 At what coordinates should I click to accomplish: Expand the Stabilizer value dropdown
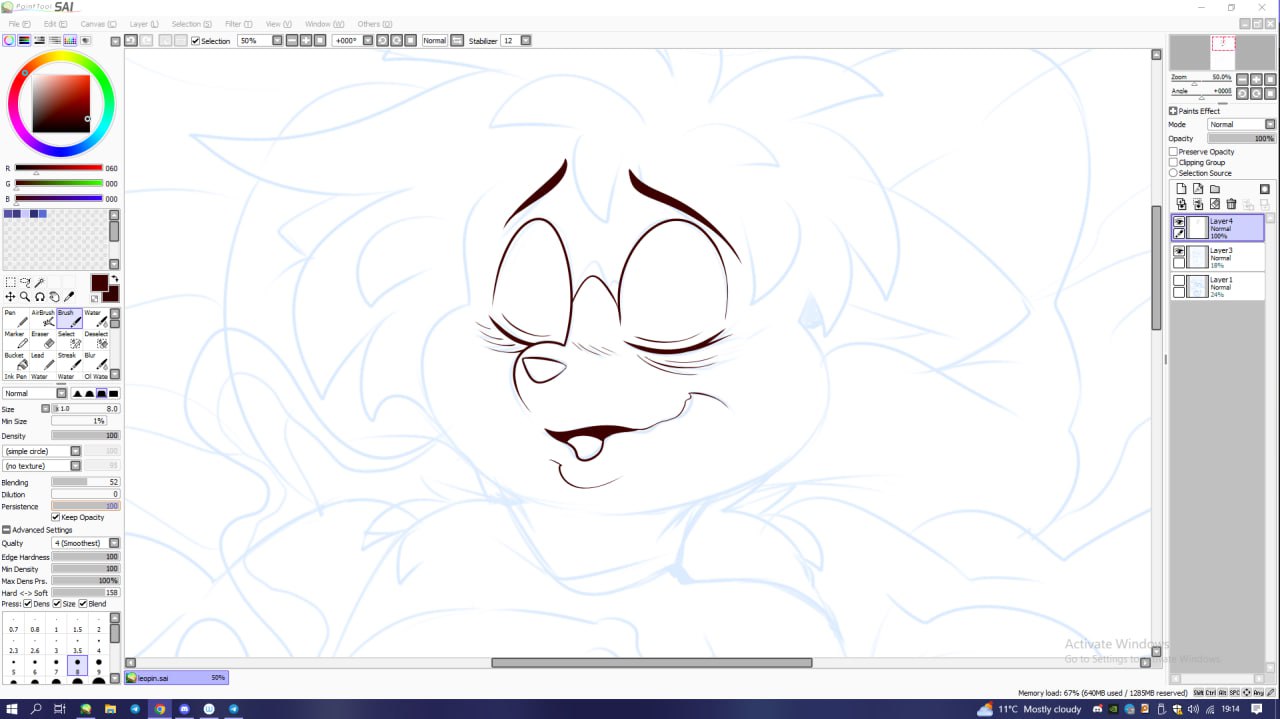click(x=525, y=41)
